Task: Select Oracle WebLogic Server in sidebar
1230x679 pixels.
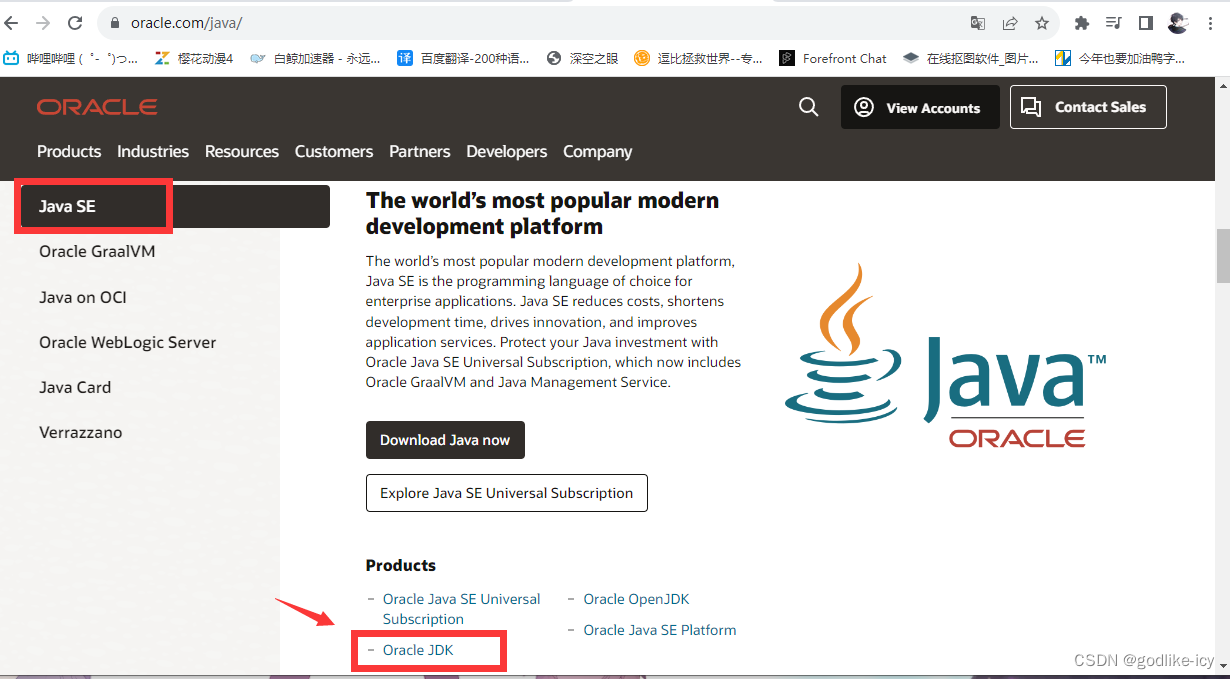Action: click(128, 342)
